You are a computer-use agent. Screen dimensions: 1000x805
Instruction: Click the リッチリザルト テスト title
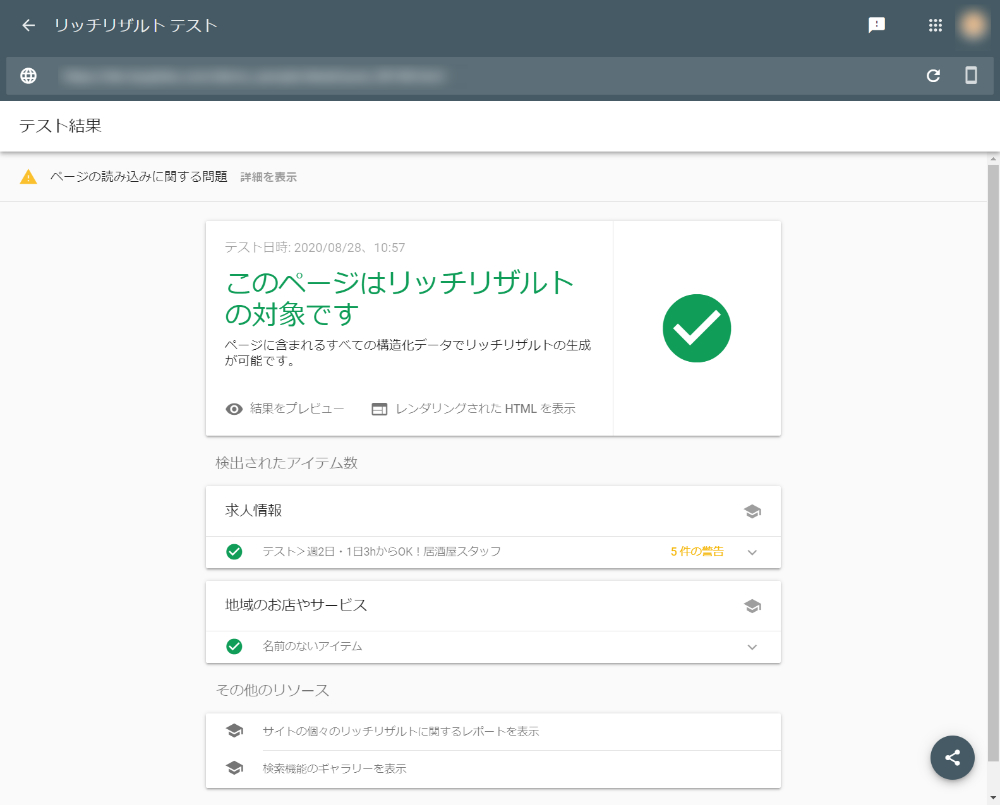(136, 26)
